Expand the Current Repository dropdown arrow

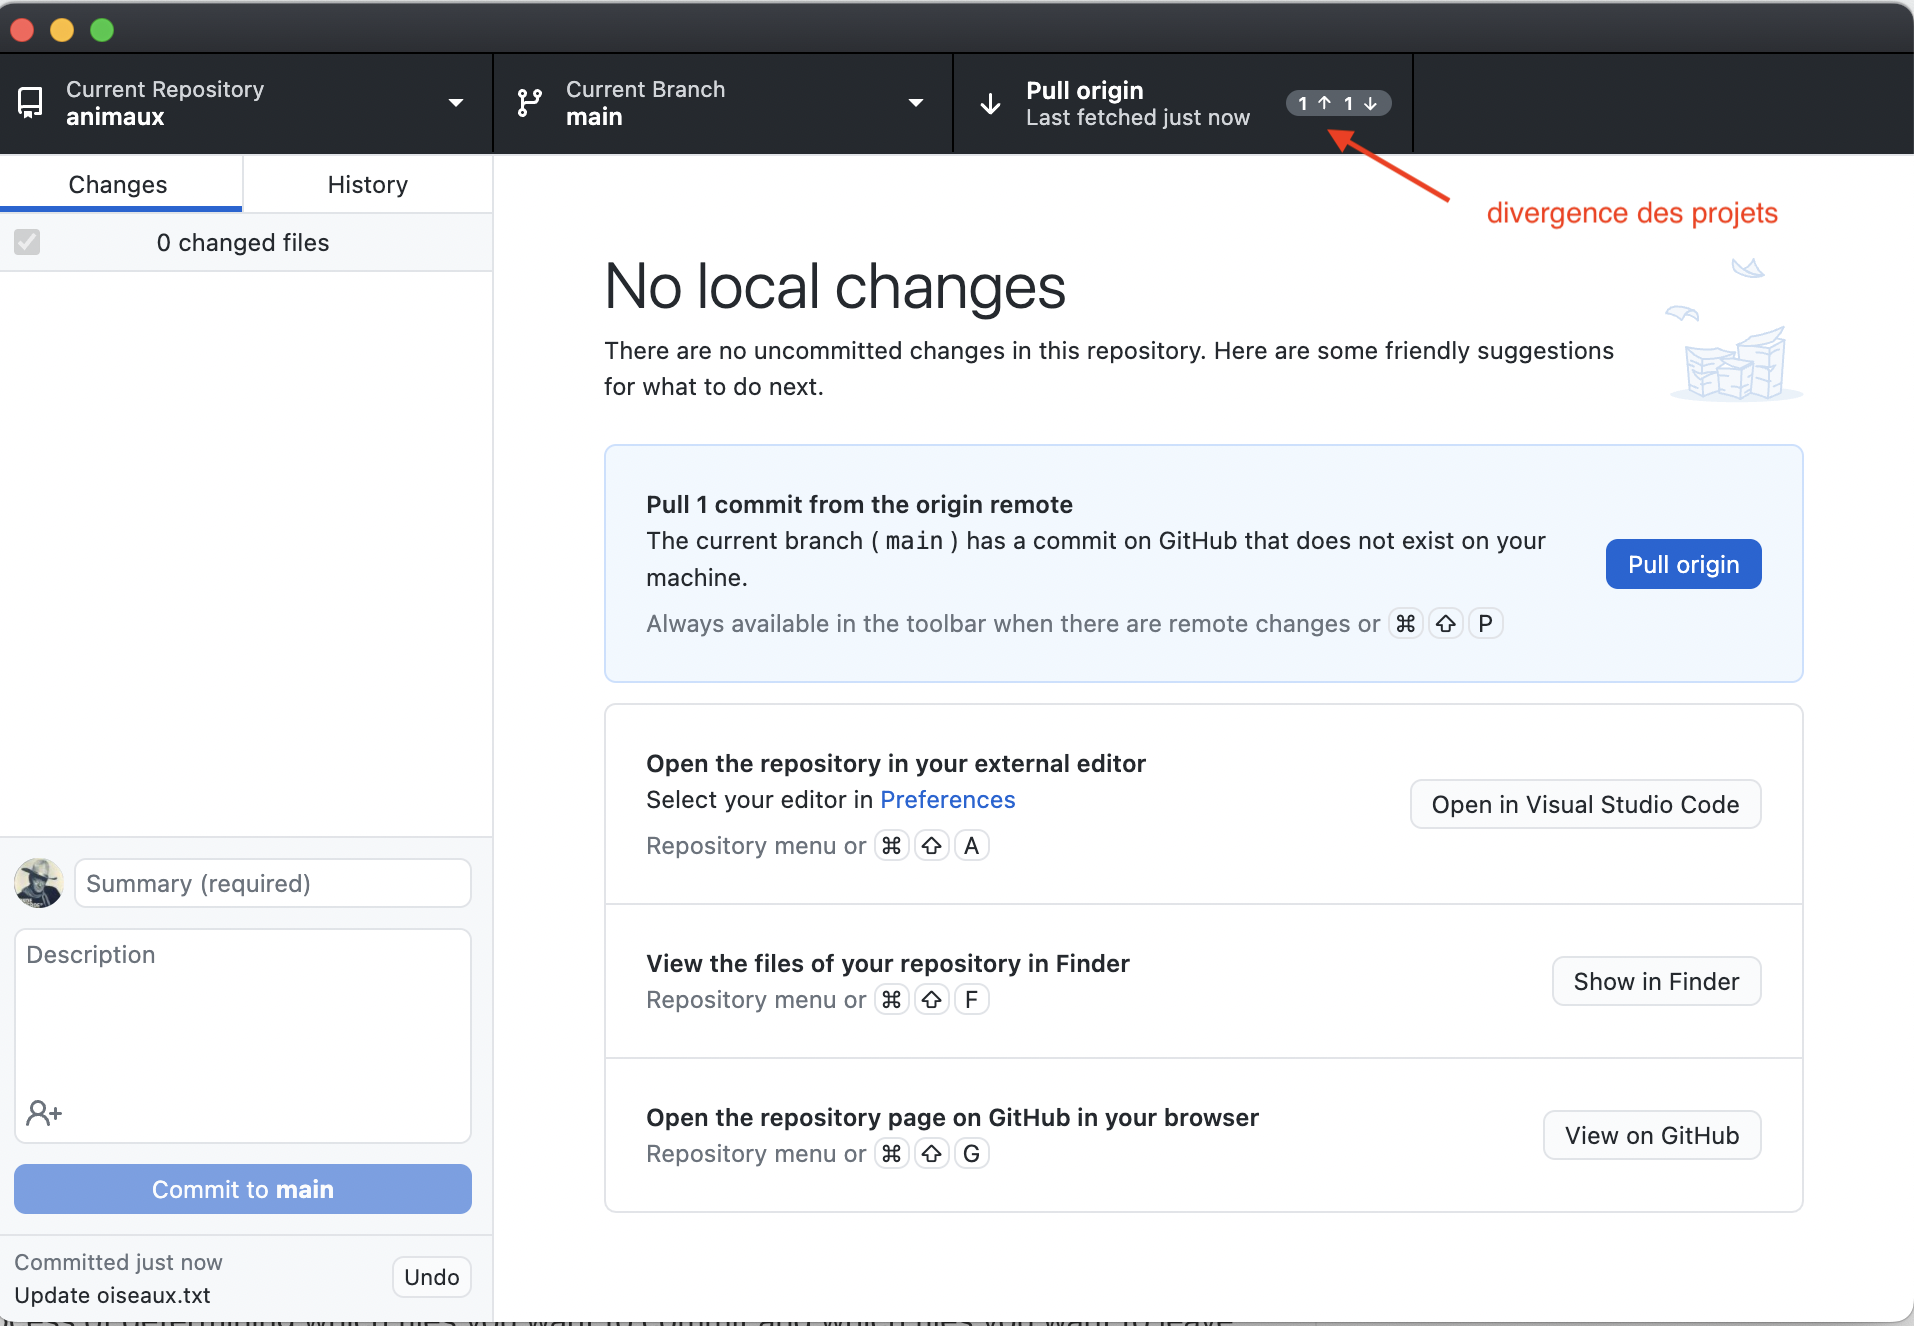[x=456, y=103]
